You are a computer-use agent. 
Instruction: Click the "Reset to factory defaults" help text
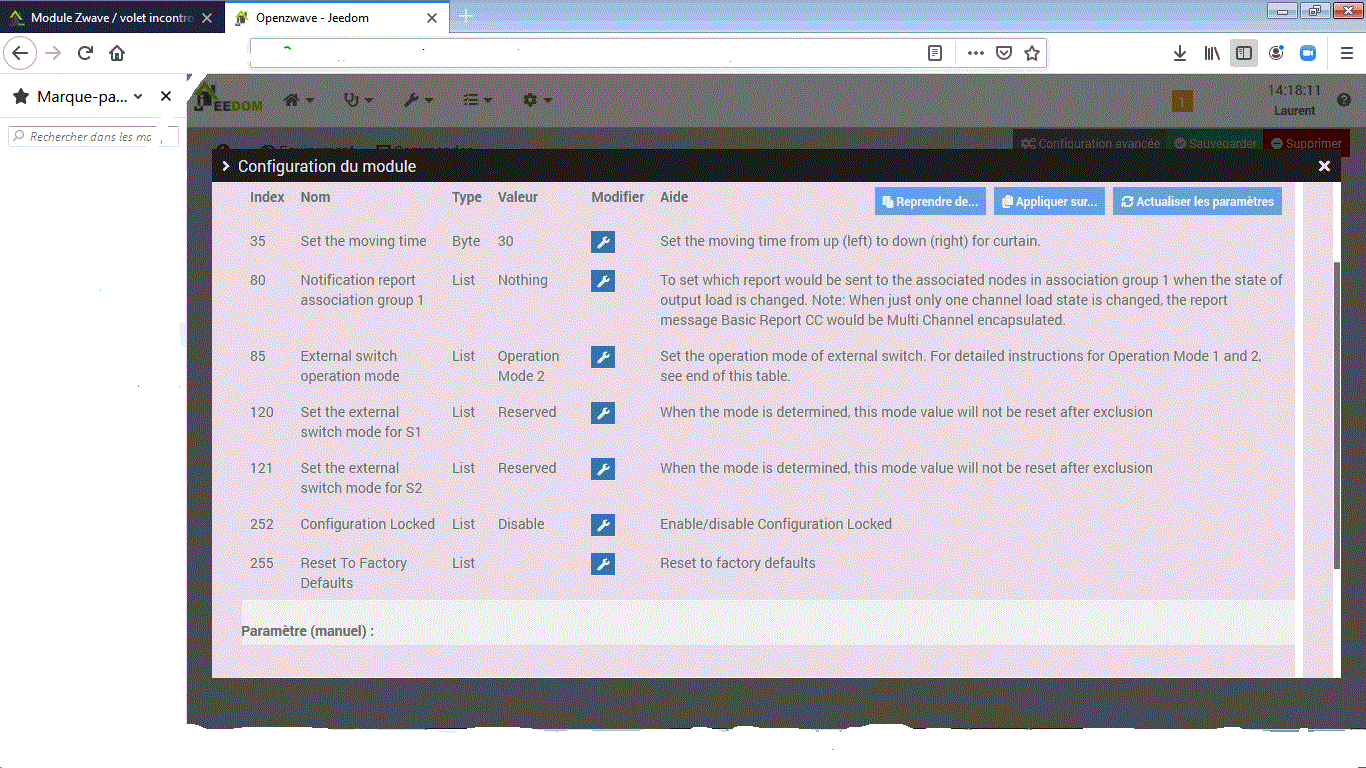click(x=738, y=564)
